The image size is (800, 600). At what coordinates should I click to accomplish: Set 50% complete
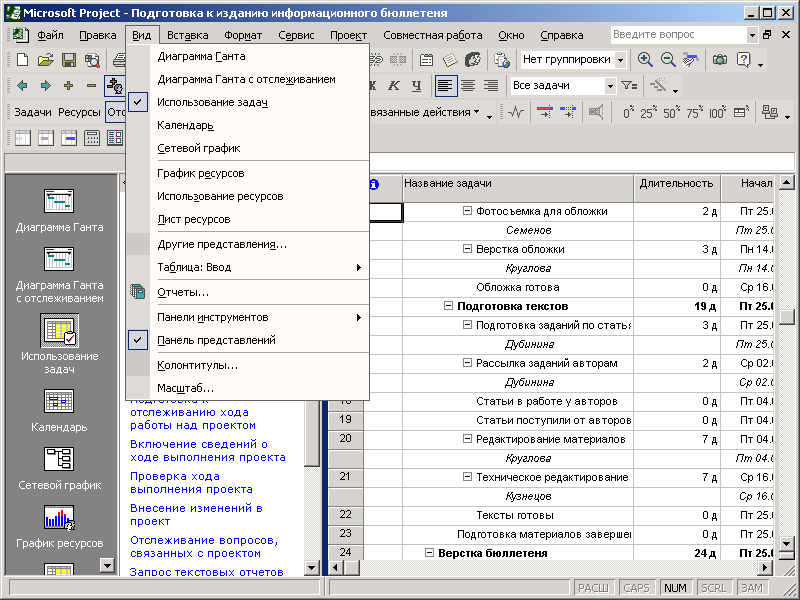click(672, 112)
